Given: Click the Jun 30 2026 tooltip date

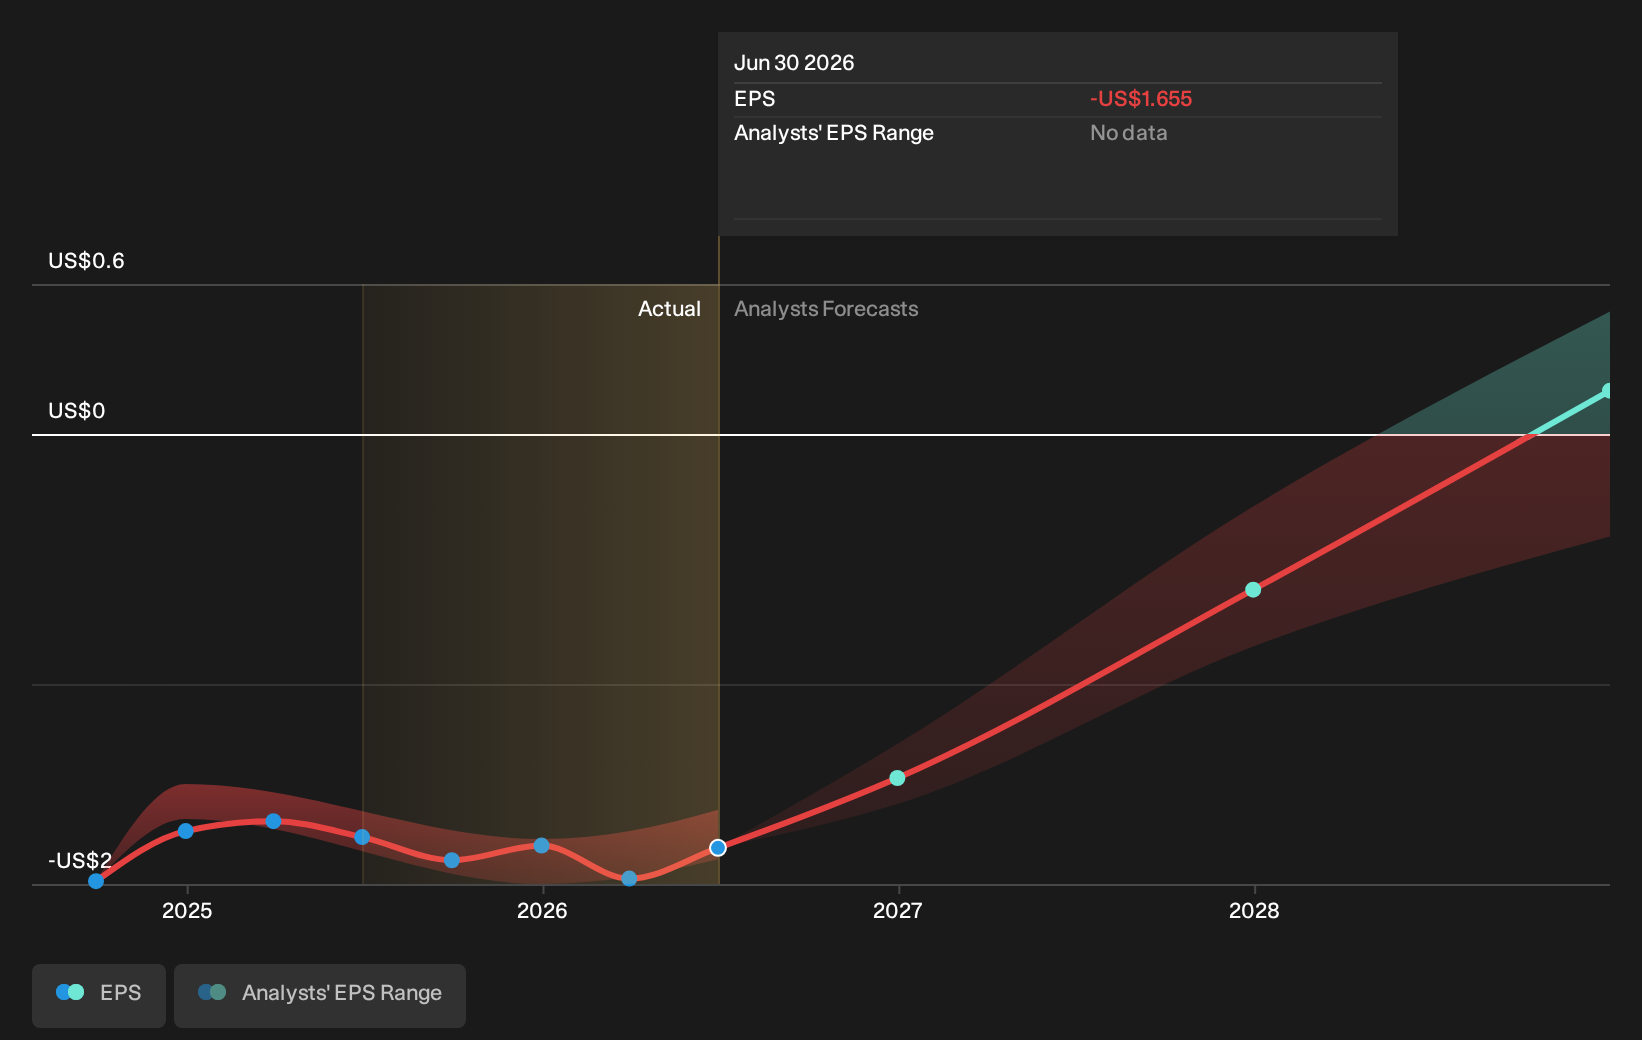Looking at the screenshot, I should [794, 63].
